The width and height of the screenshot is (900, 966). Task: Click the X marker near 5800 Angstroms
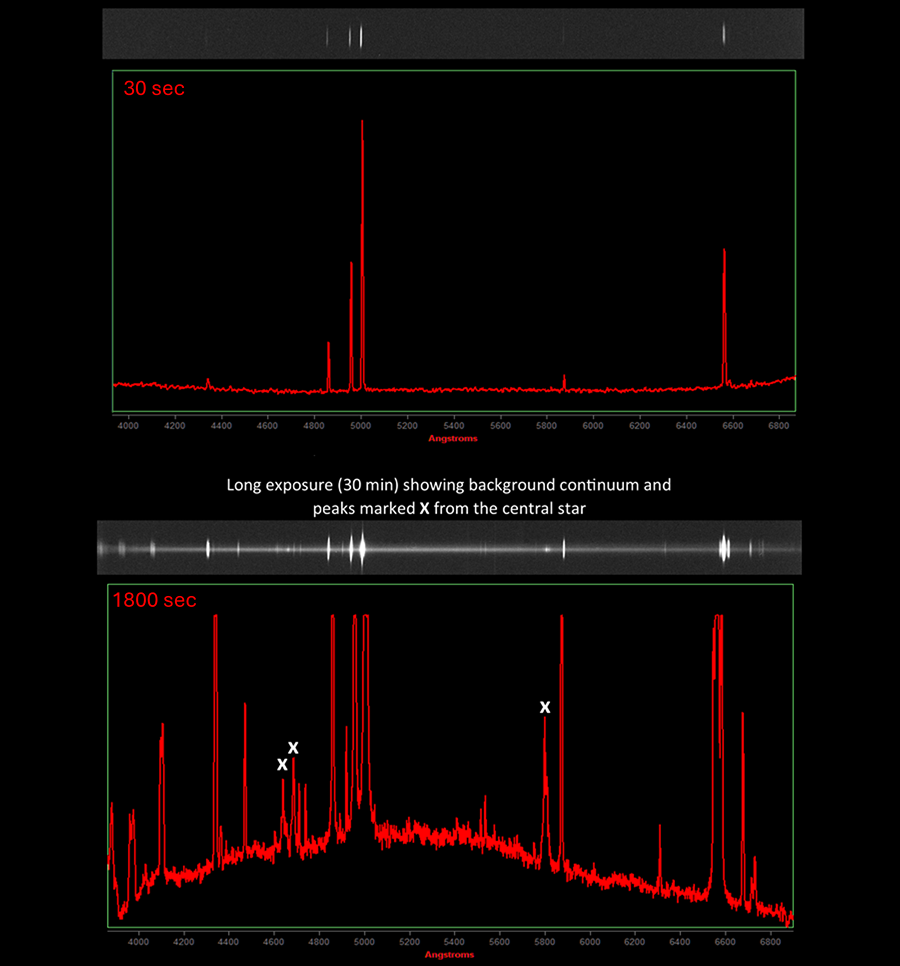point(545,707)
